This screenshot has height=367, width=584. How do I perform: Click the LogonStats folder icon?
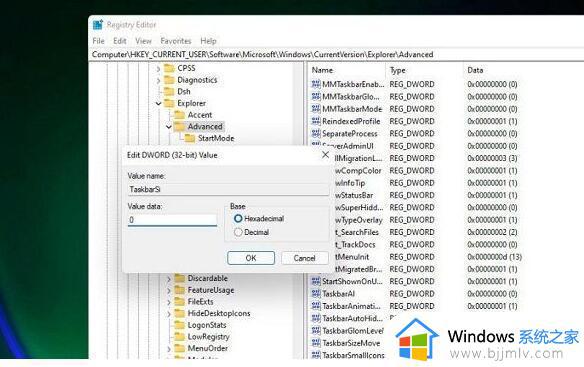coord(180,325)
